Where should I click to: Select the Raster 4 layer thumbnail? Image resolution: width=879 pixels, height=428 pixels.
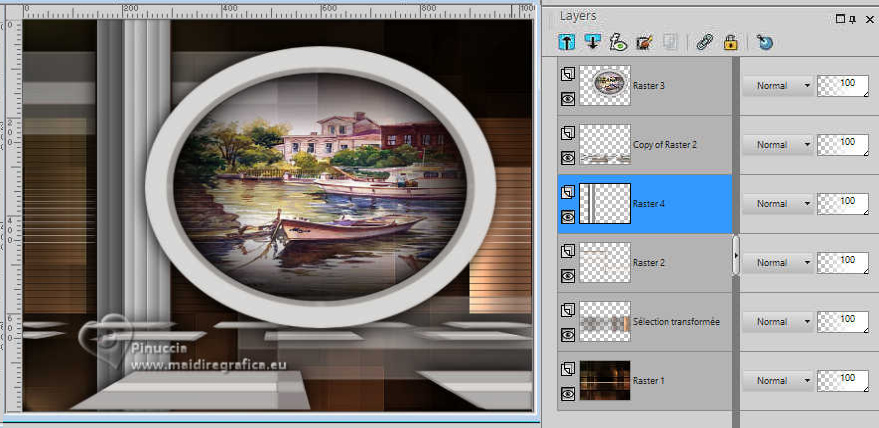point(605,203)
